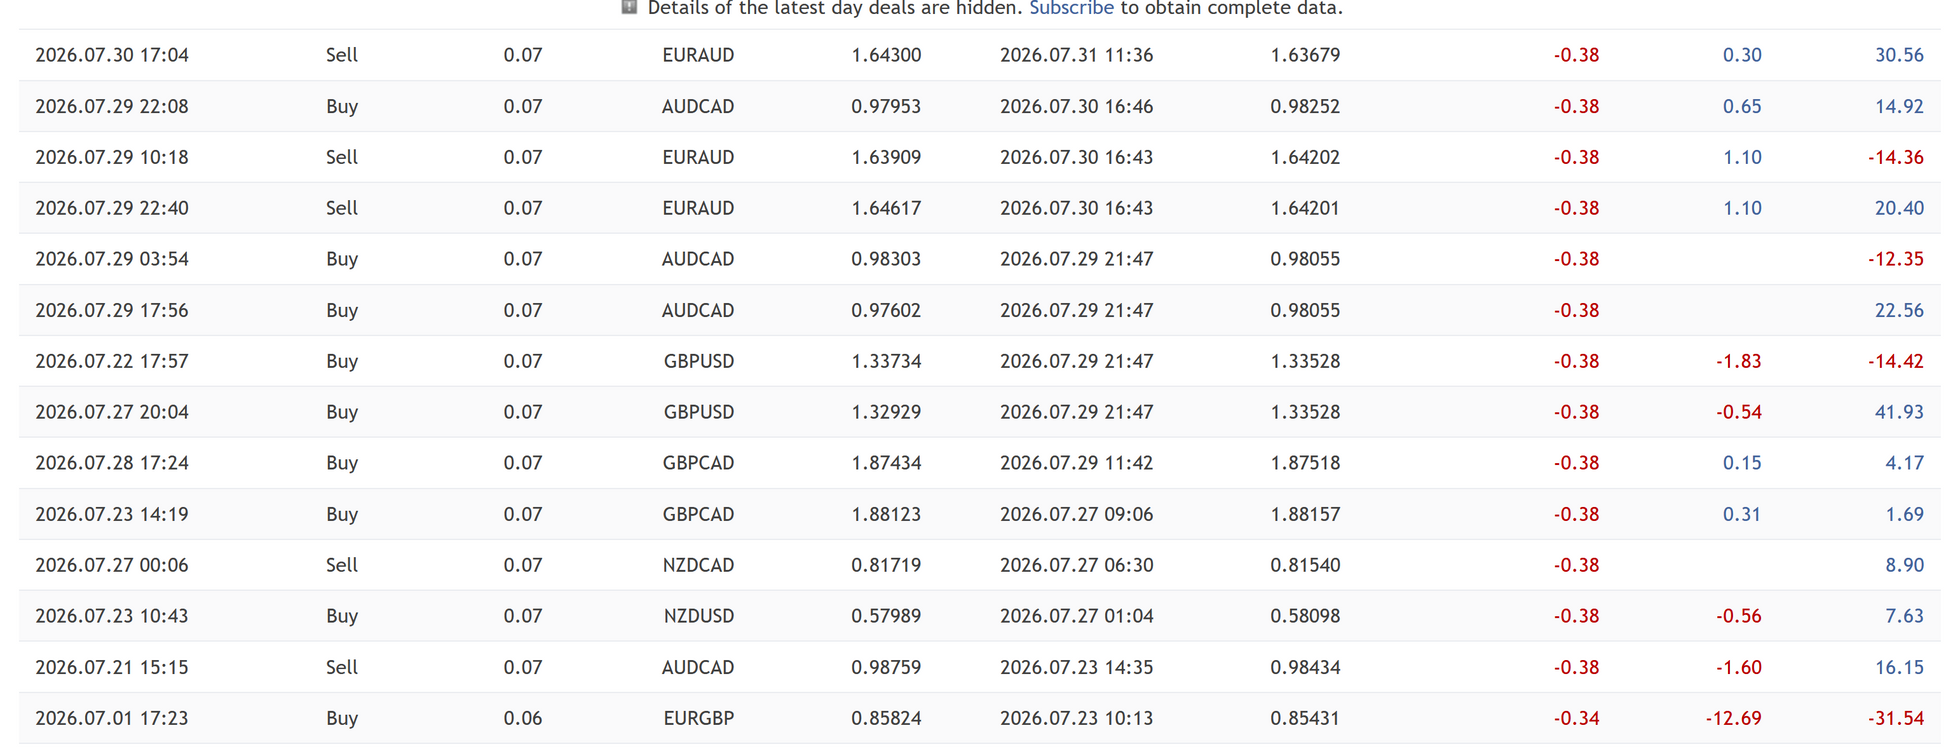Select the NZDCAD symbol cell
The width and height of the screenshot is (1946, 756).
click(x=698, y=565)
